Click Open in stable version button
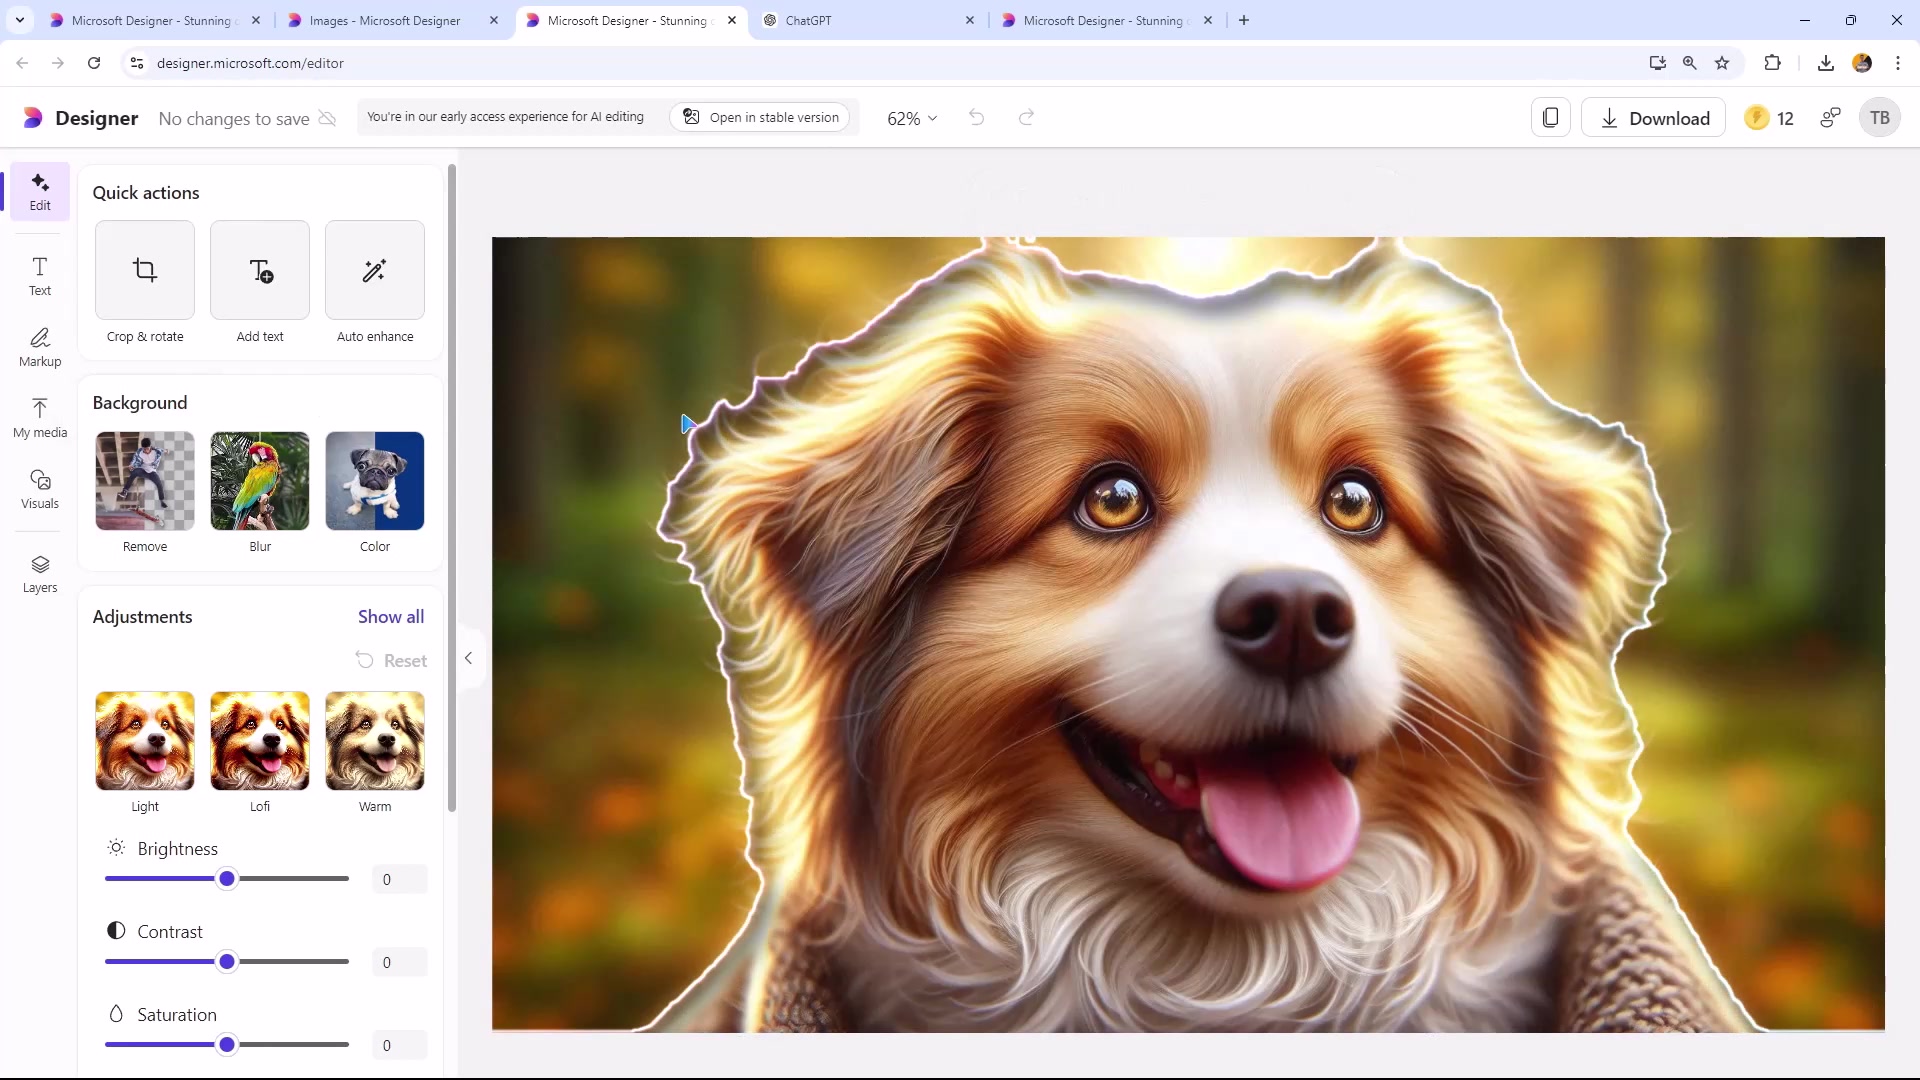This screenshot has width=1920, height=1080. coord(761,117)
